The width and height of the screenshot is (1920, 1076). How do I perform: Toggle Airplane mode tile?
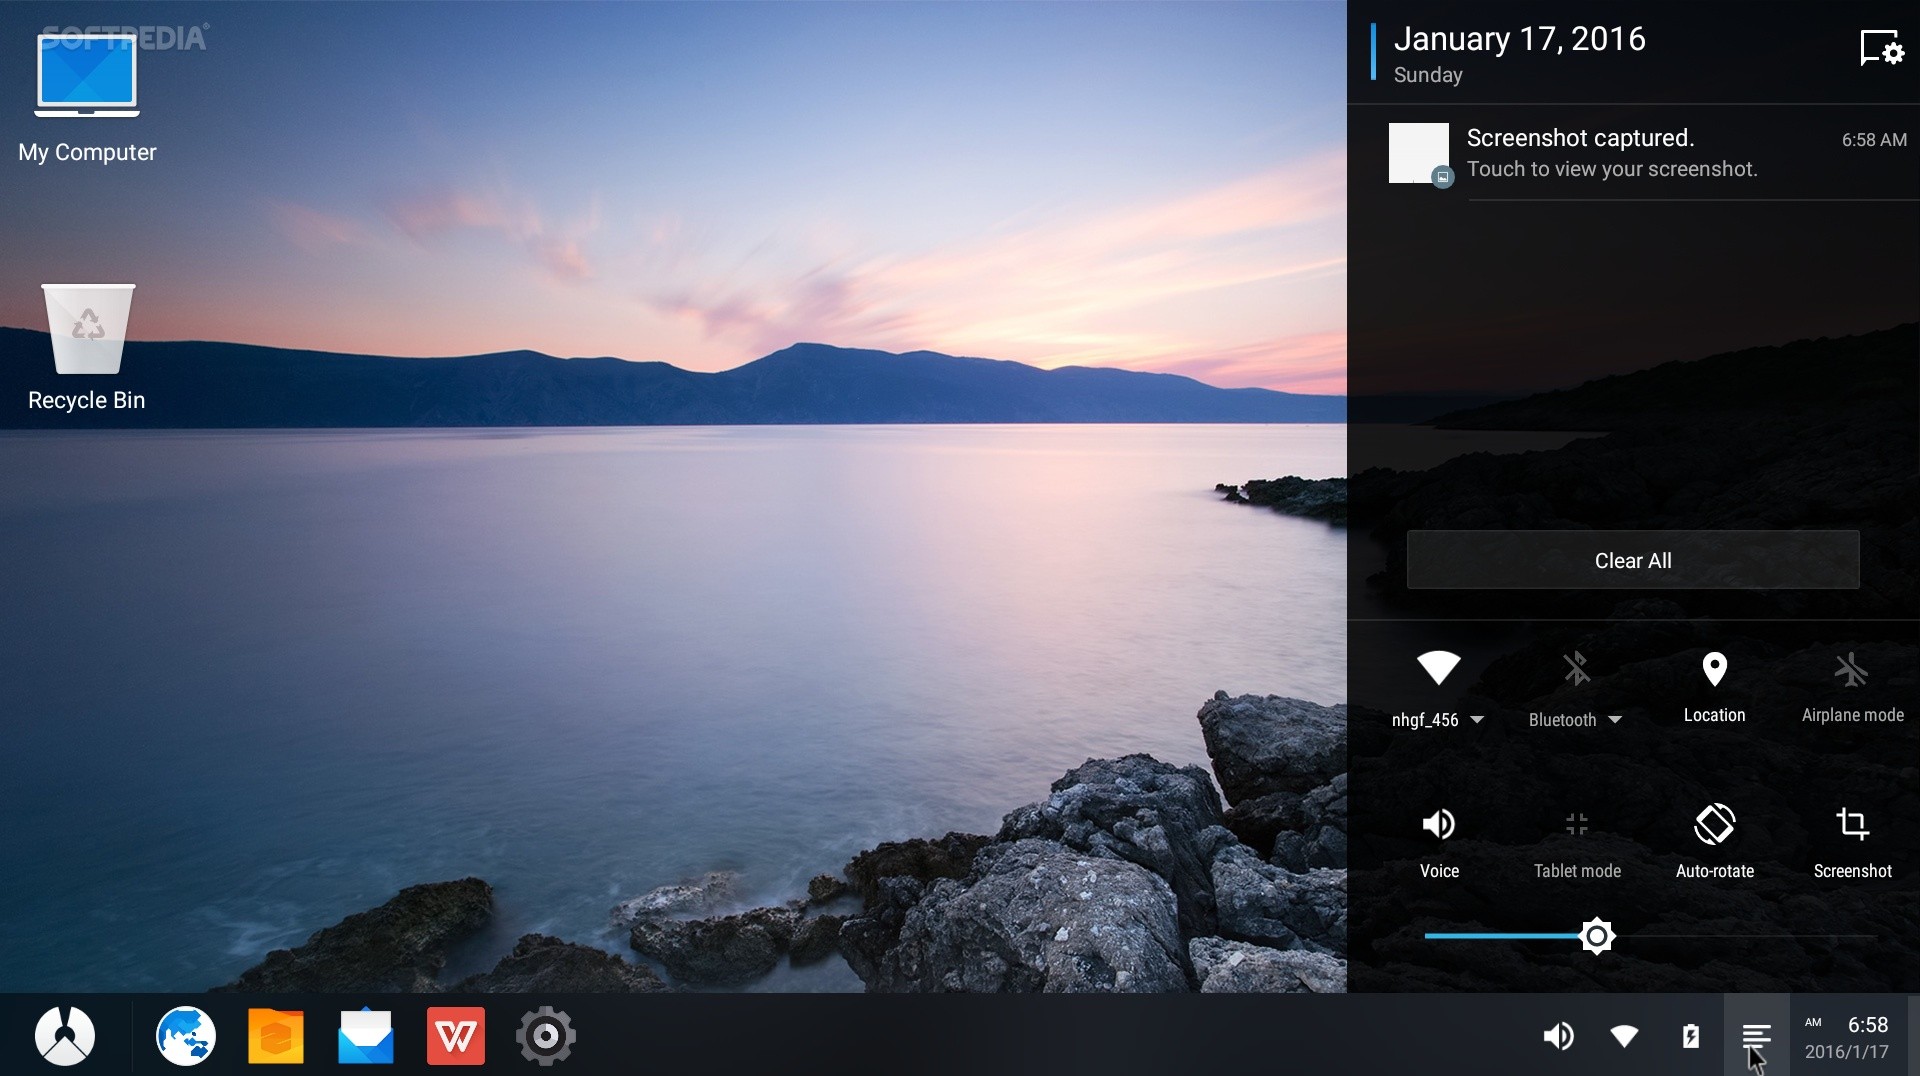(x=1852, y=687)
